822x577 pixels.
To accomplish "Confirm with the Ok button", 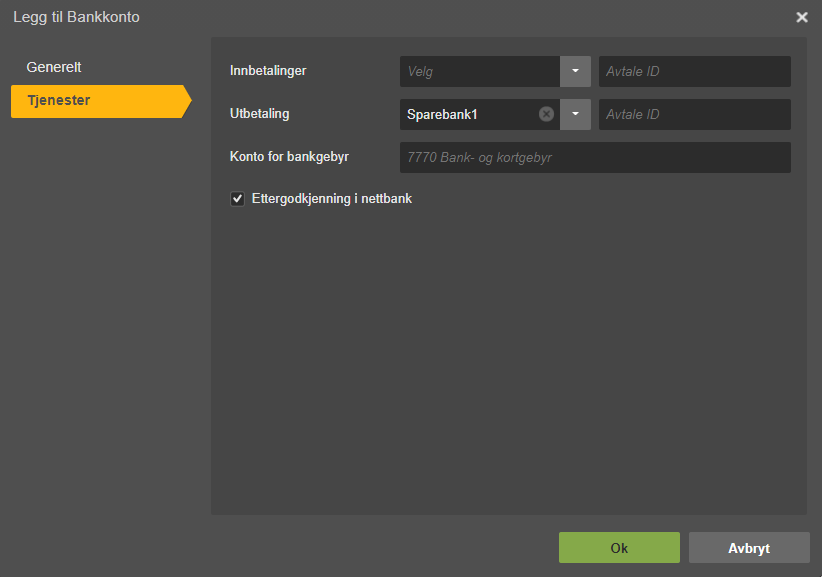I will pyautogui.click(x=619, y=548).
